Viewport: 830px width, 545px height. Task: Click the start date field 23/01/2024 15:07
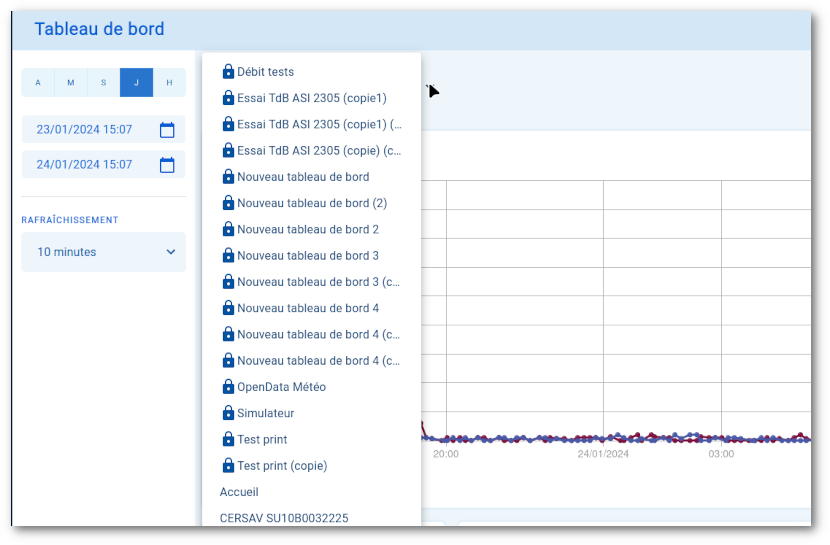pyautogui.click(x=84, y=130)
